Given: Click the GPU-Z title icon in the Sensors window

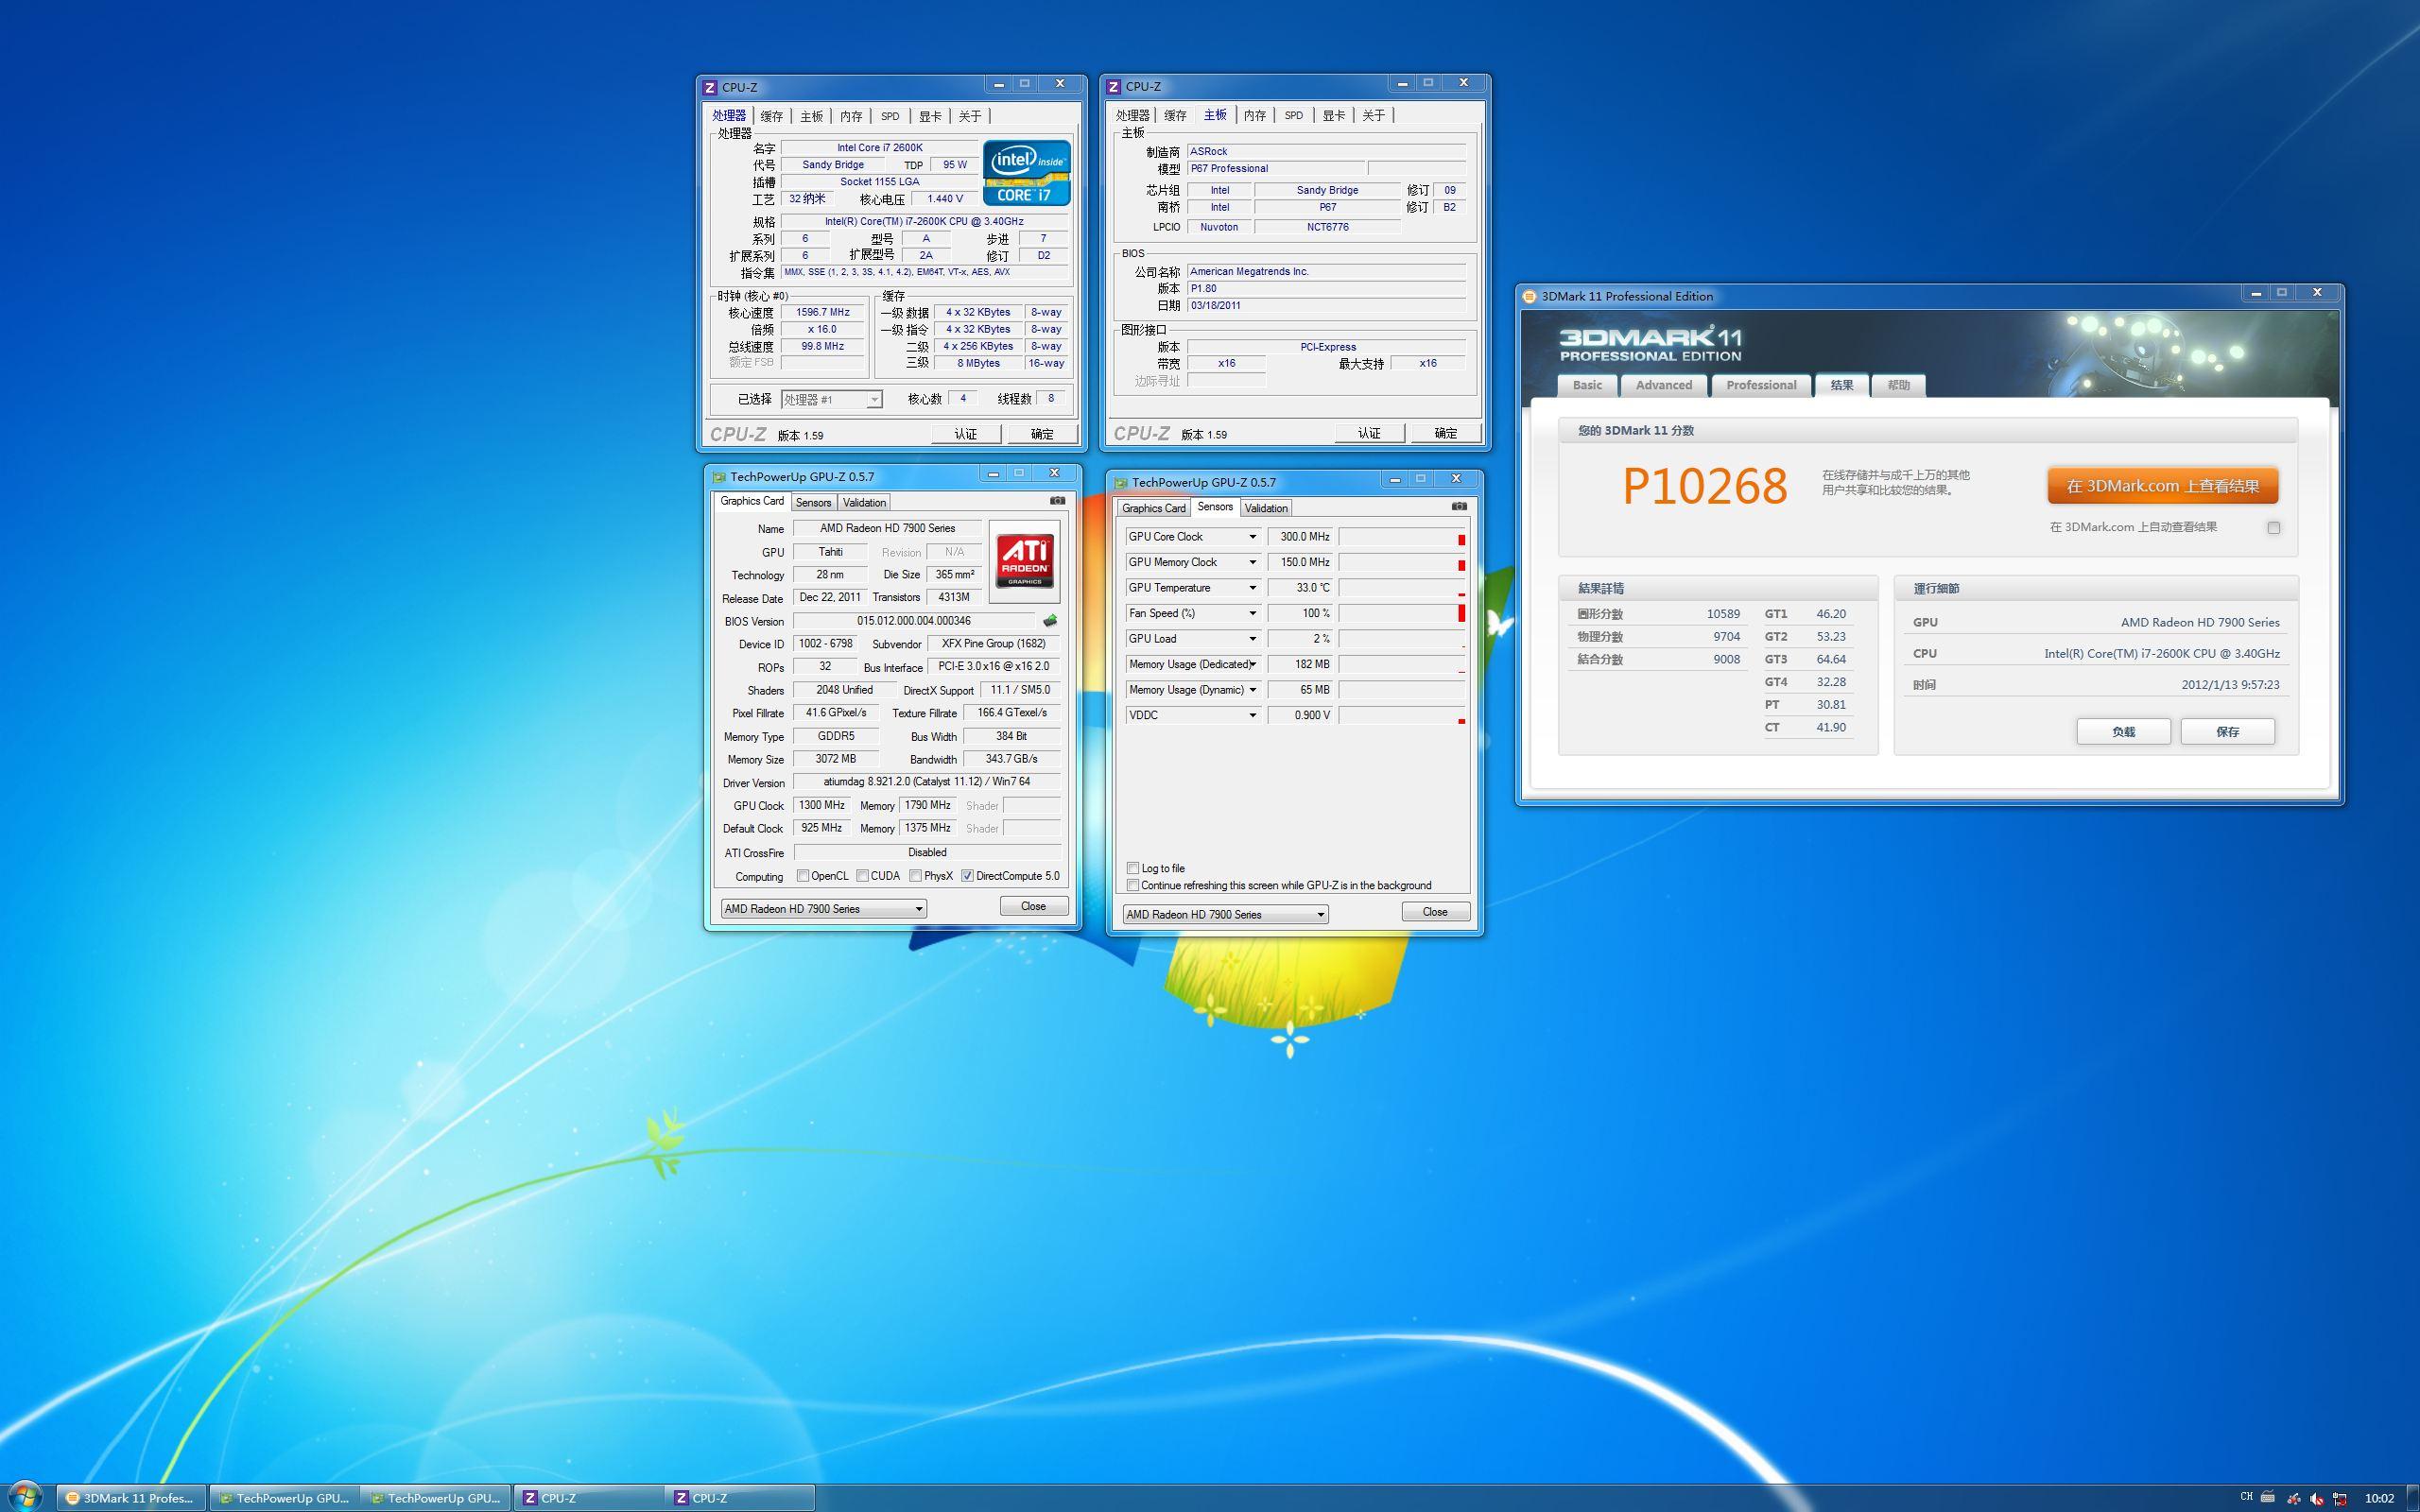Looking at the screenshot, I should (x=1121, y=483).
